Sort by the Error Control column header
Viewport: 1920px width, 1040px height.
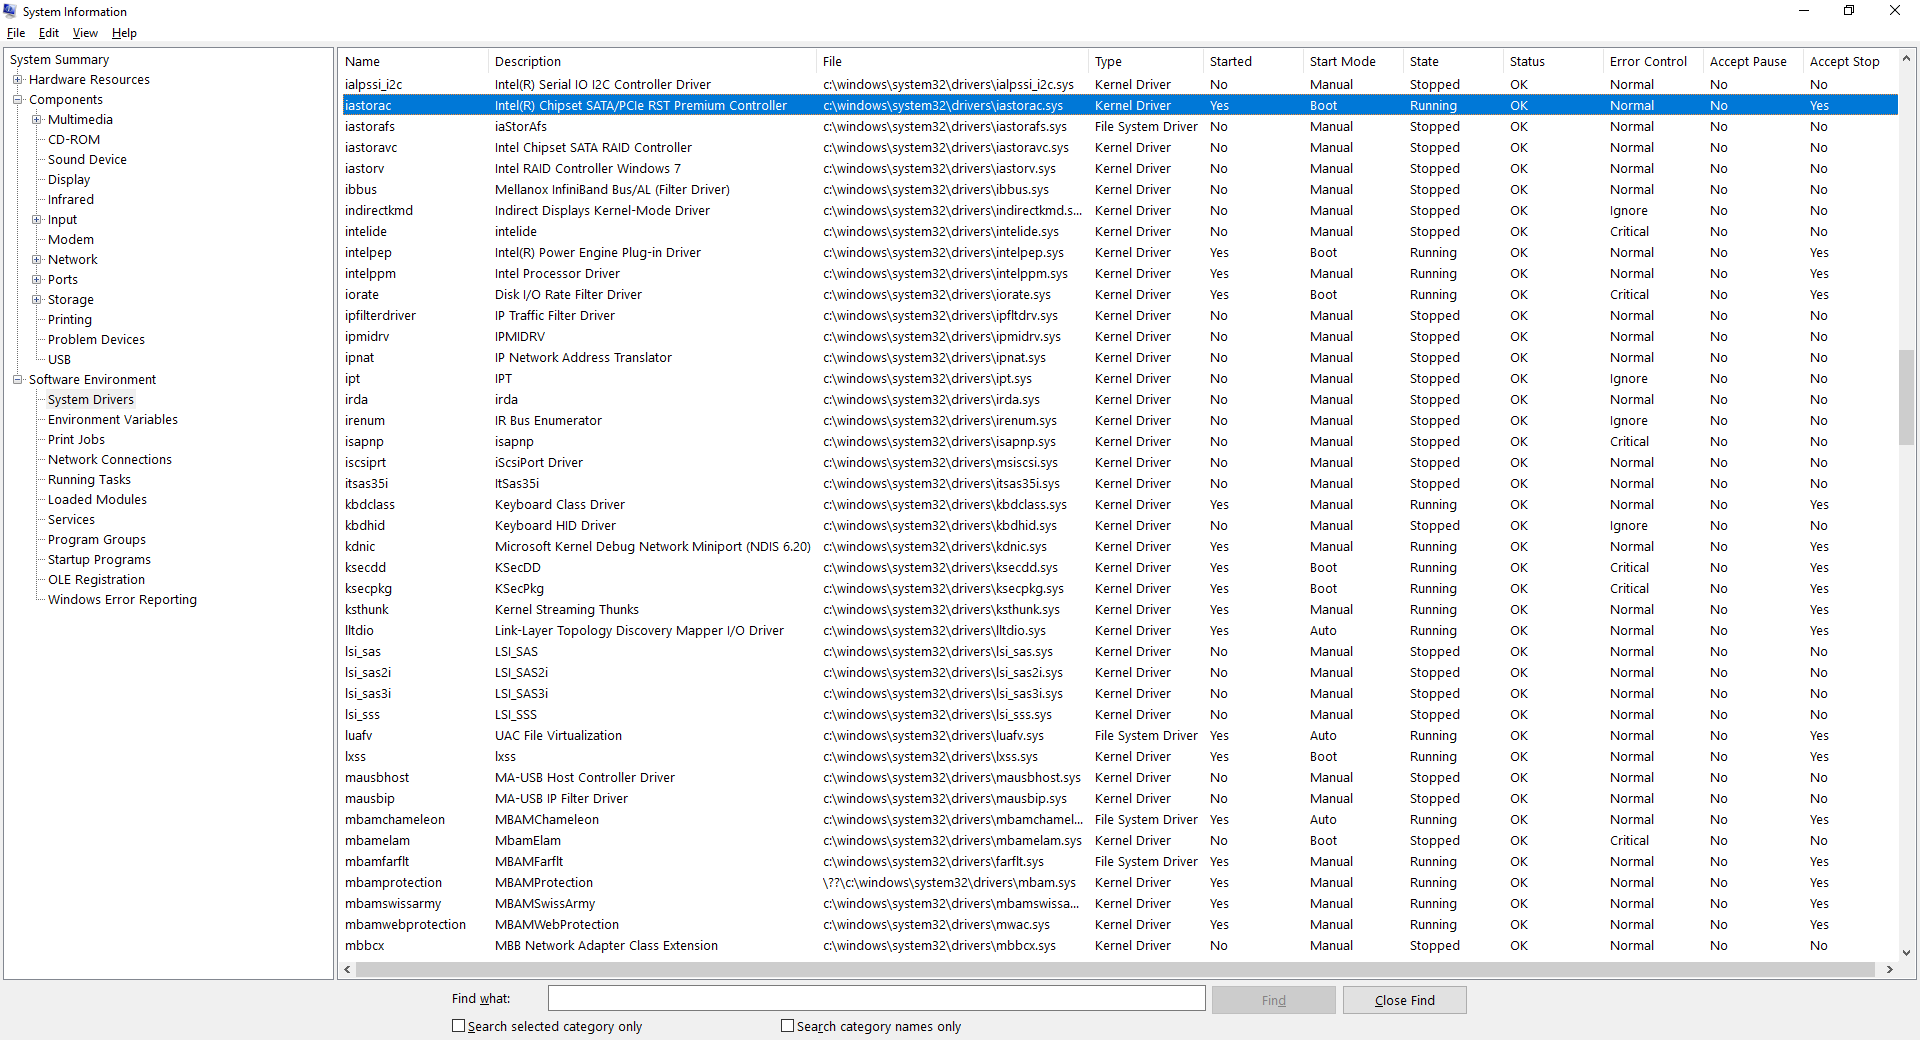(1653, 61)
